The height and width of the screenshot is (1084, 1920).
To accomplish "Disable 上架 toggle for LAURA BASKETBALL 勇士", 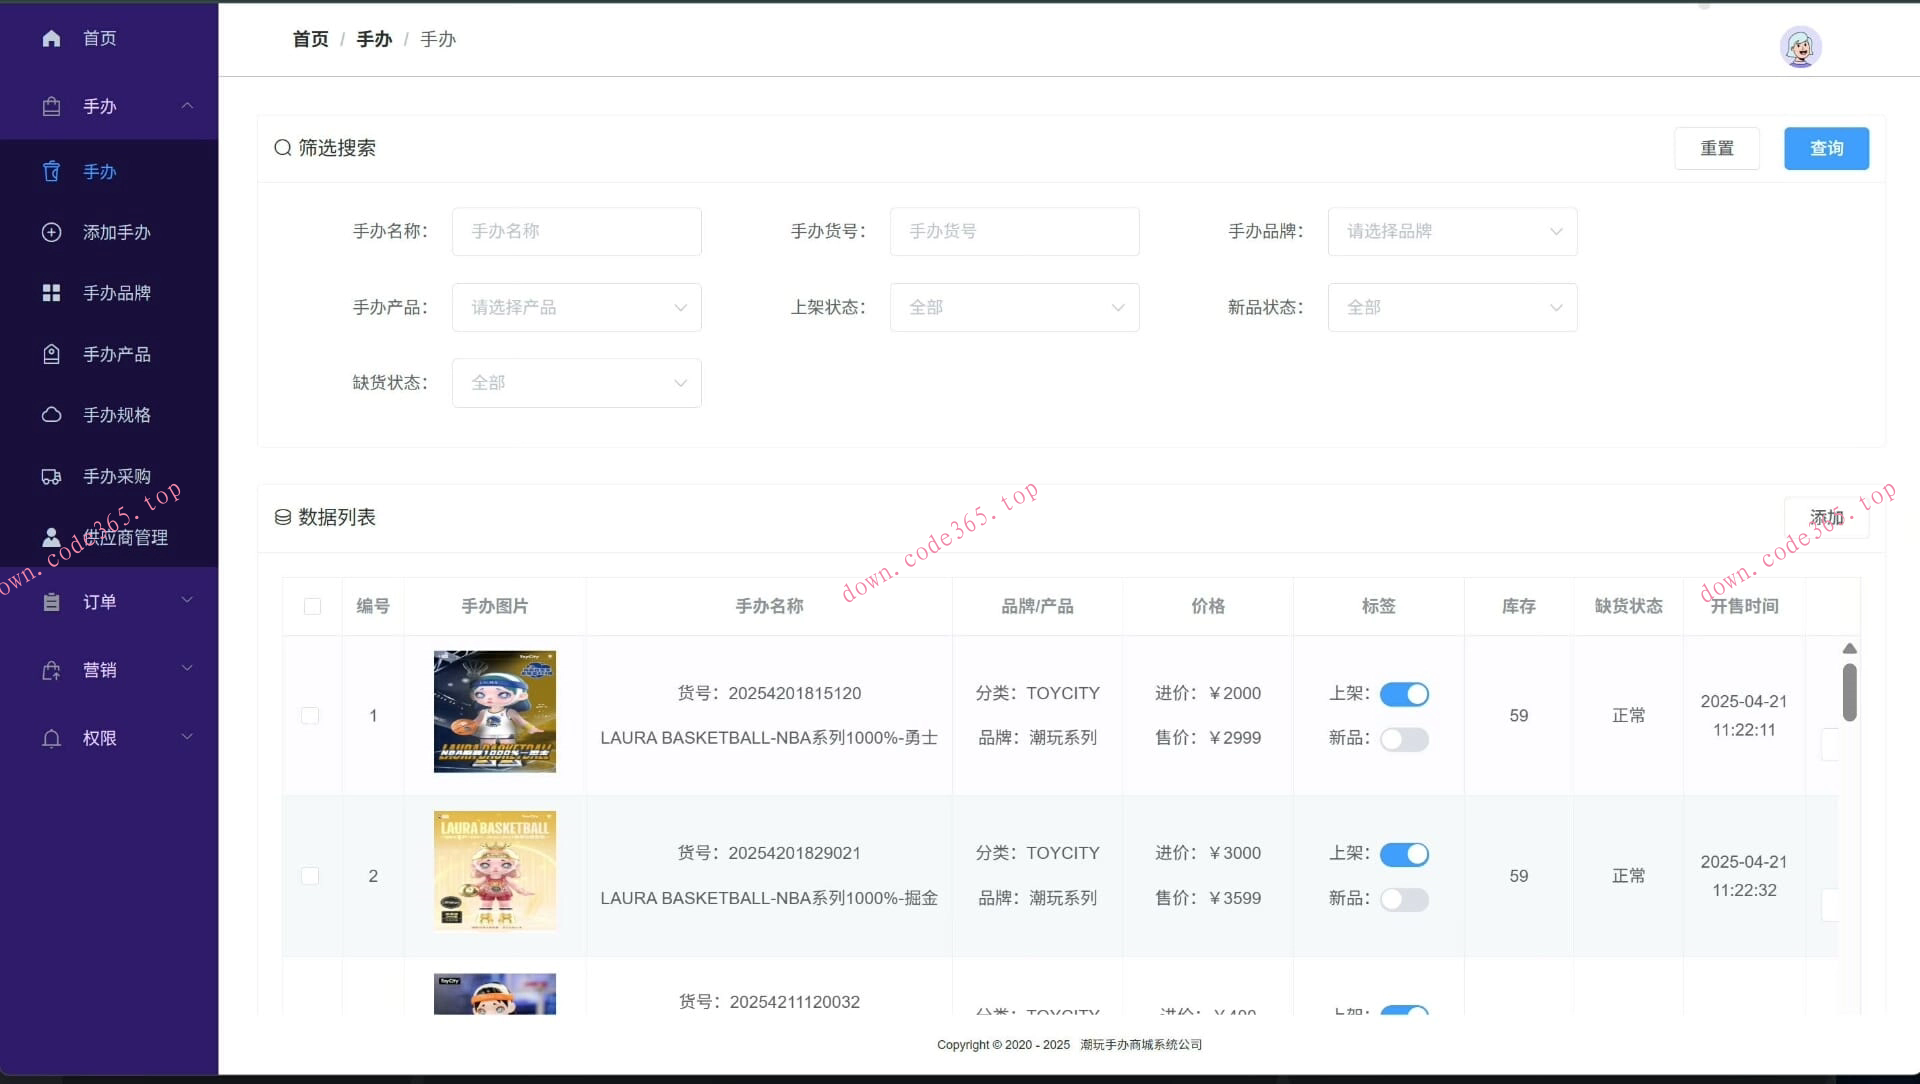I will click(1404, 693).
